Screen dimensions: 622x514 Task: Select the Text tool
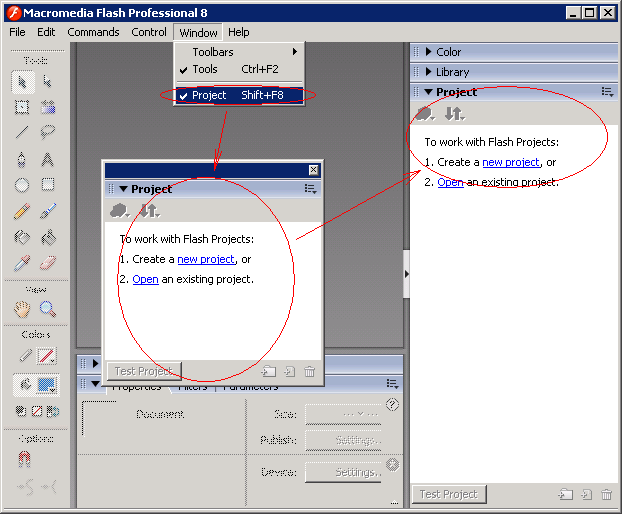tap(47, 159)
